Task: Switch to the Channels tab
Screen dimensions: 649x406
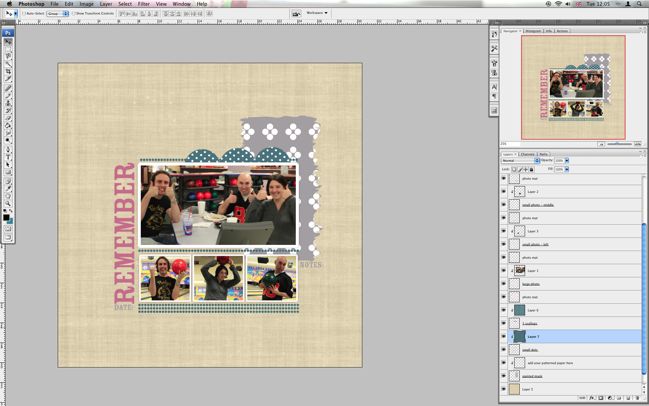Action: pos(528,154)
